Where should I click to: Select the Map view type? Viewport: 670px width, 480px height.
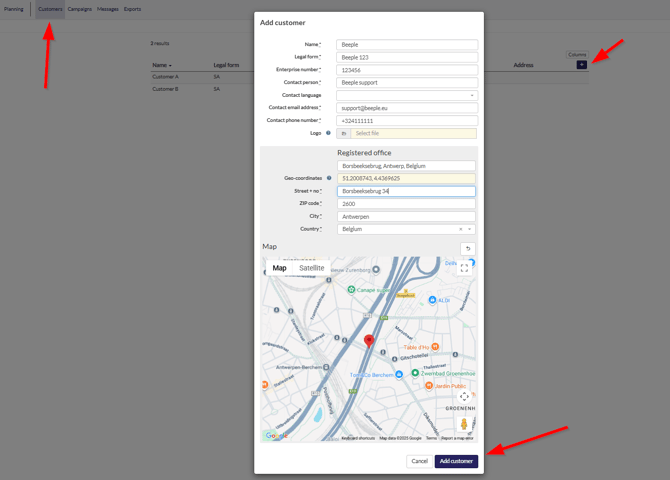pyautogui.click(x=279, y=268)
